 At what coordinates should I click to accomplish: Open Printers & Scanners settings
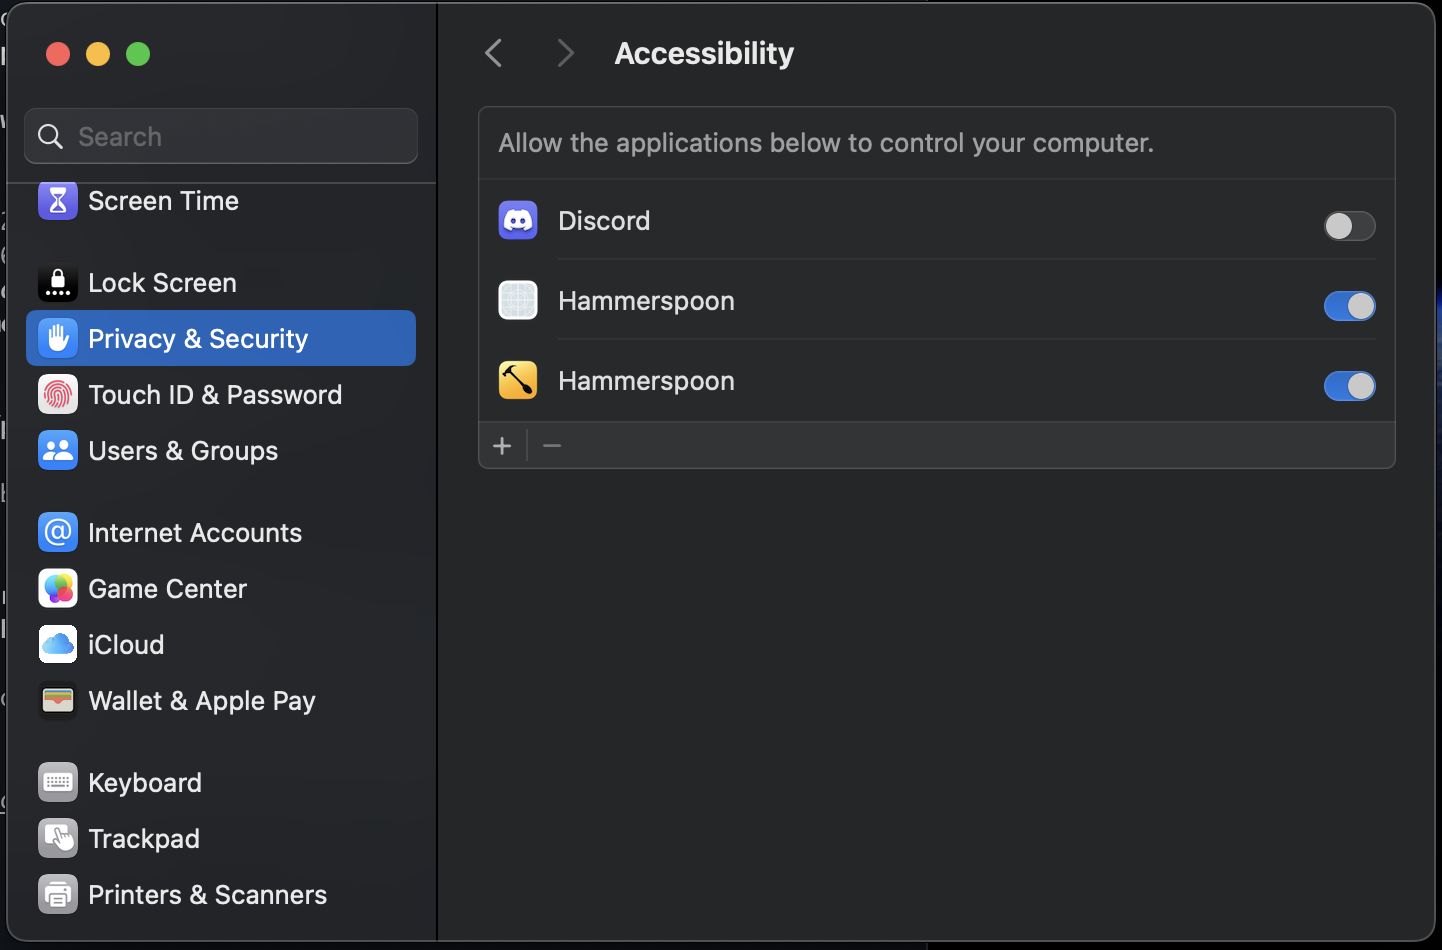coord(207,895)
